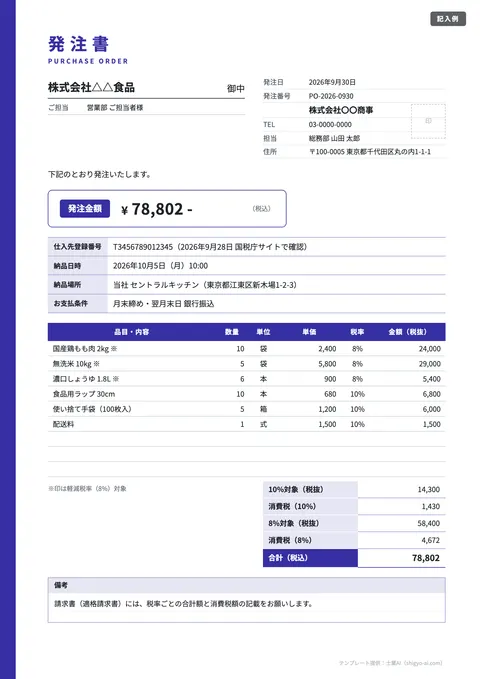Click unit 式 in delivery fee row

tap(263, 424)
